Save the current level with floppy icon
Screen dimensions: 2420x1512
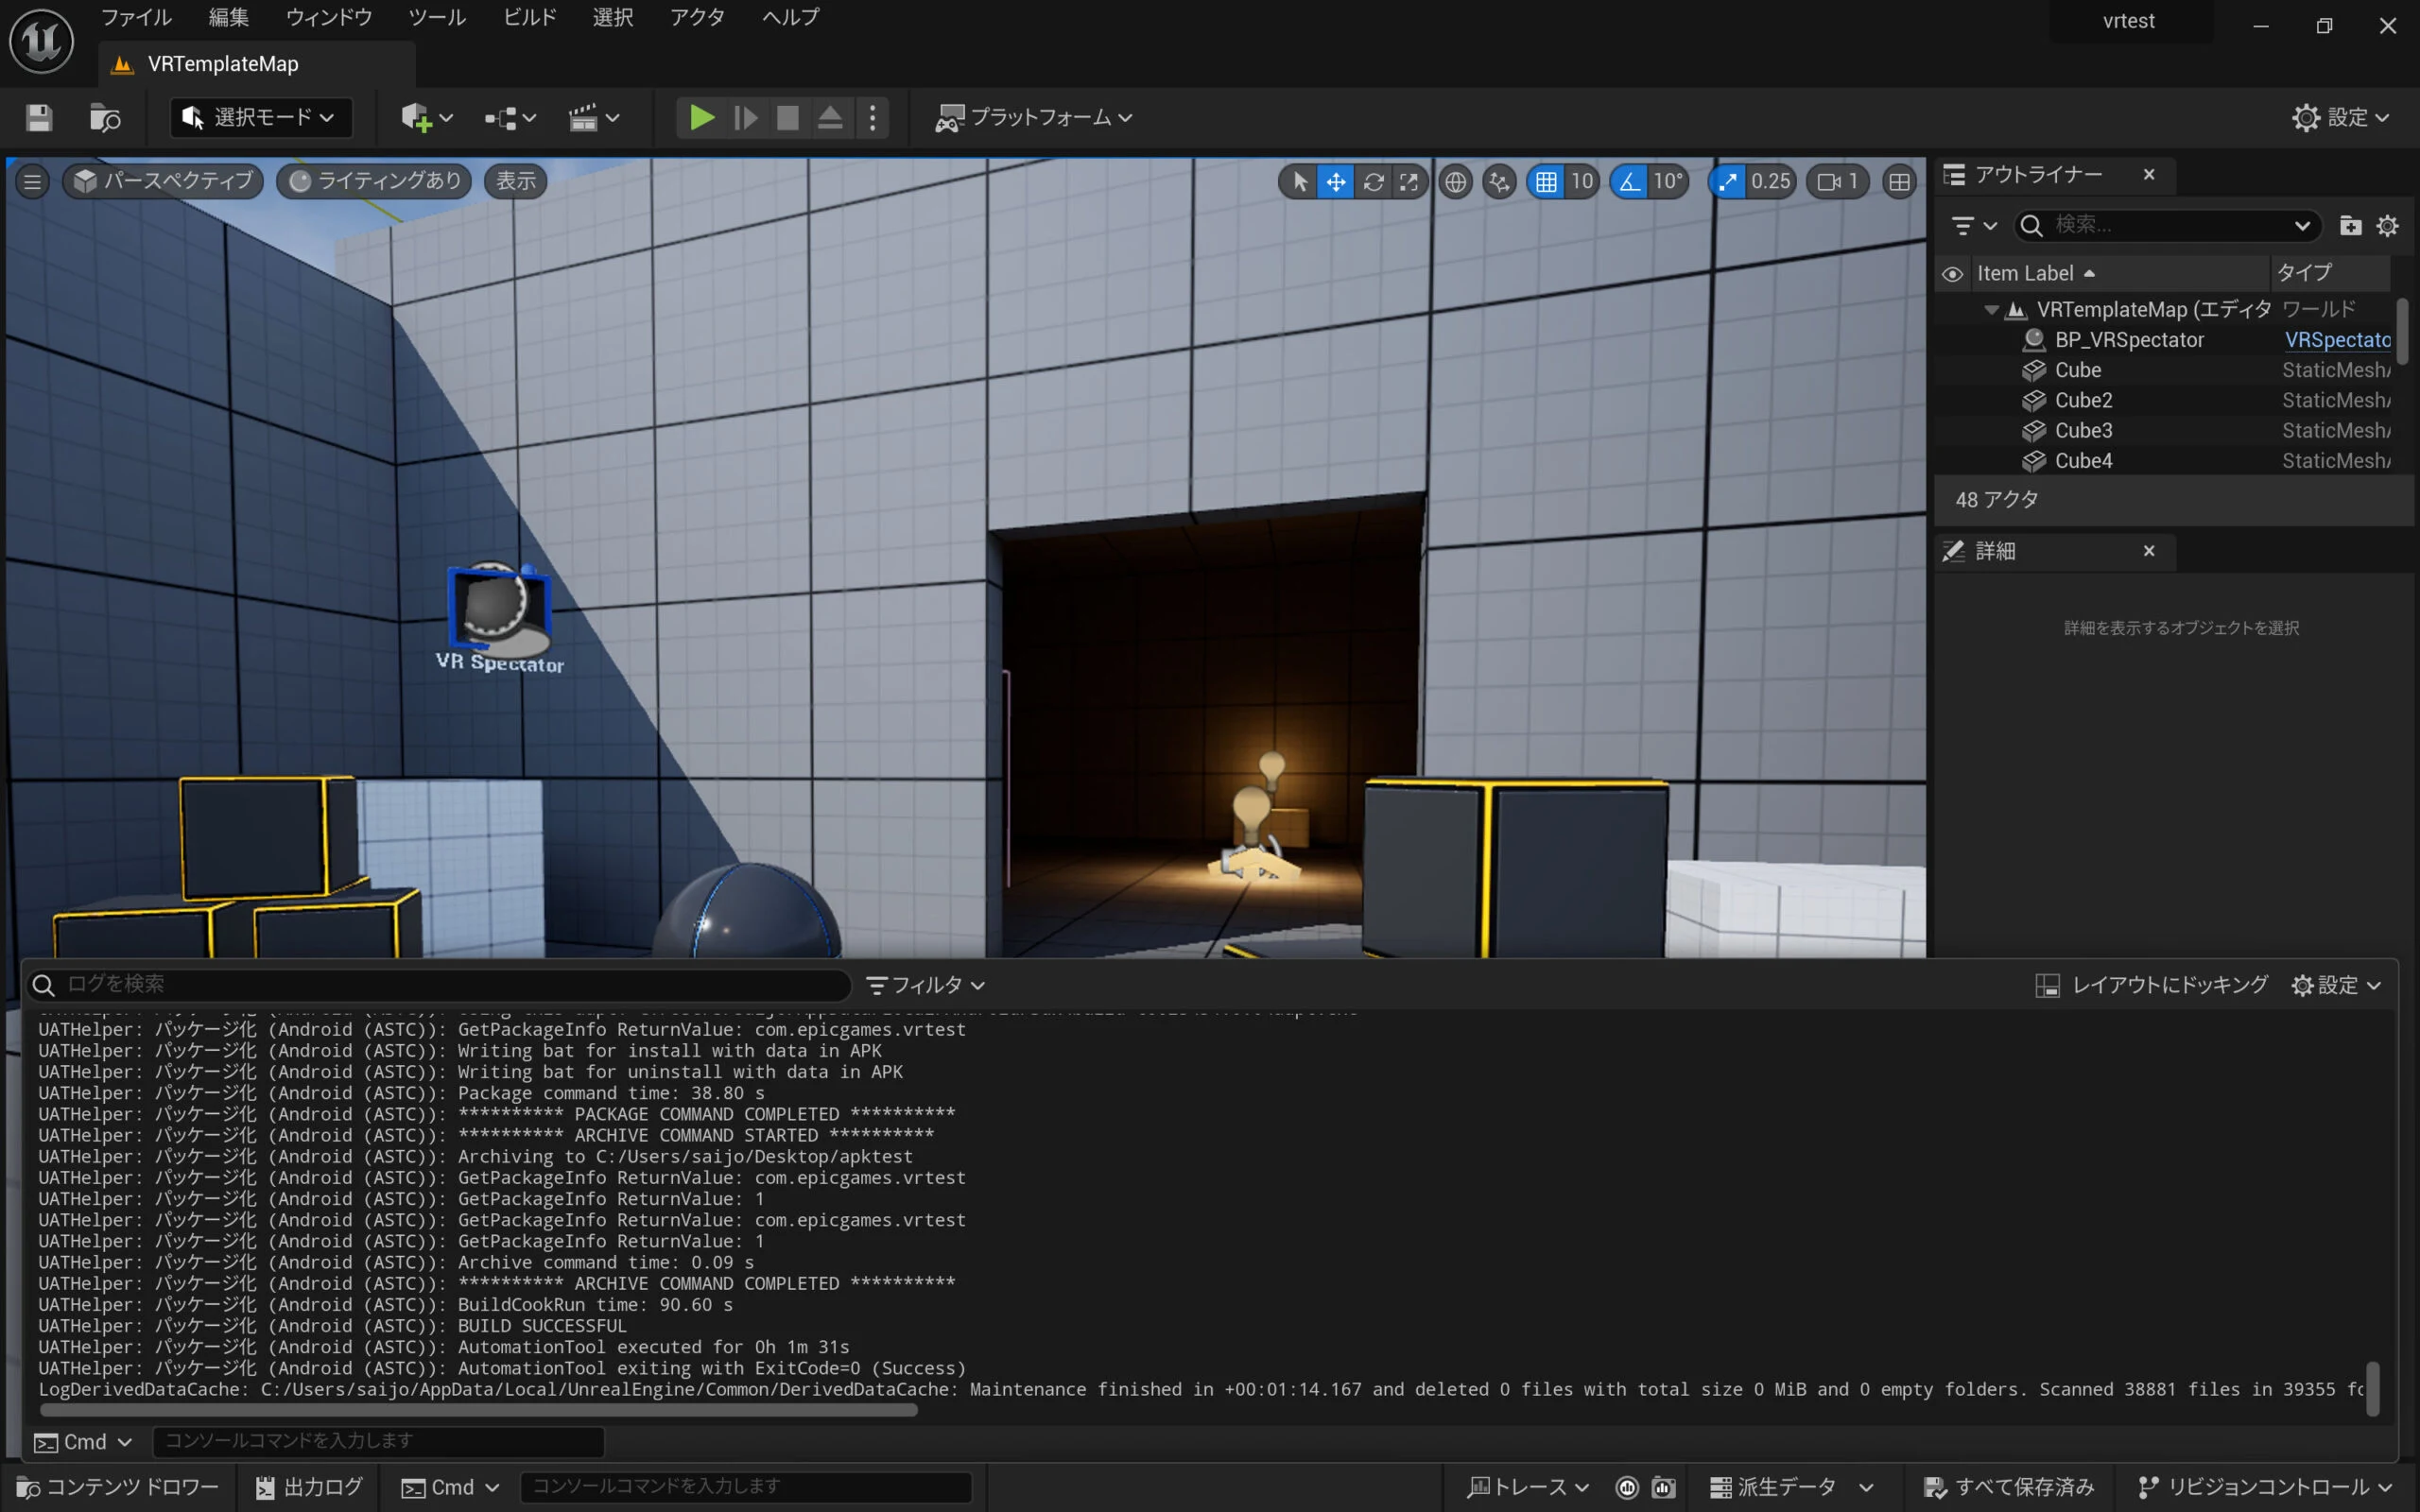(x=39, y=118)
